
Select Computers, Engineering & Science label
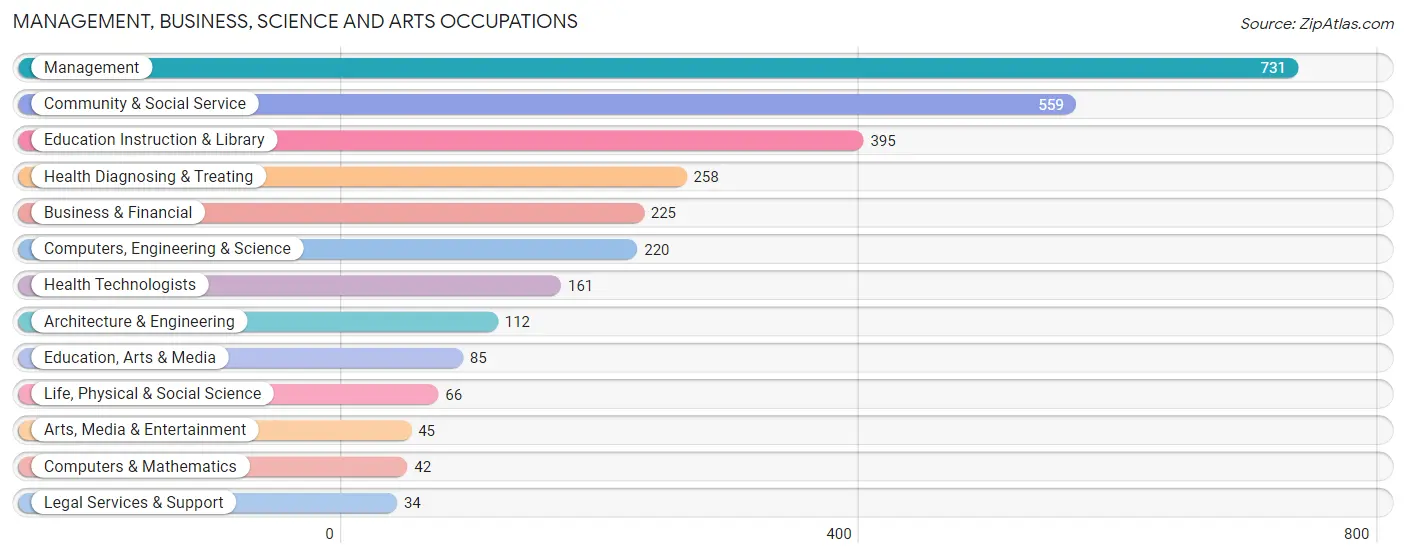[167, 249]
